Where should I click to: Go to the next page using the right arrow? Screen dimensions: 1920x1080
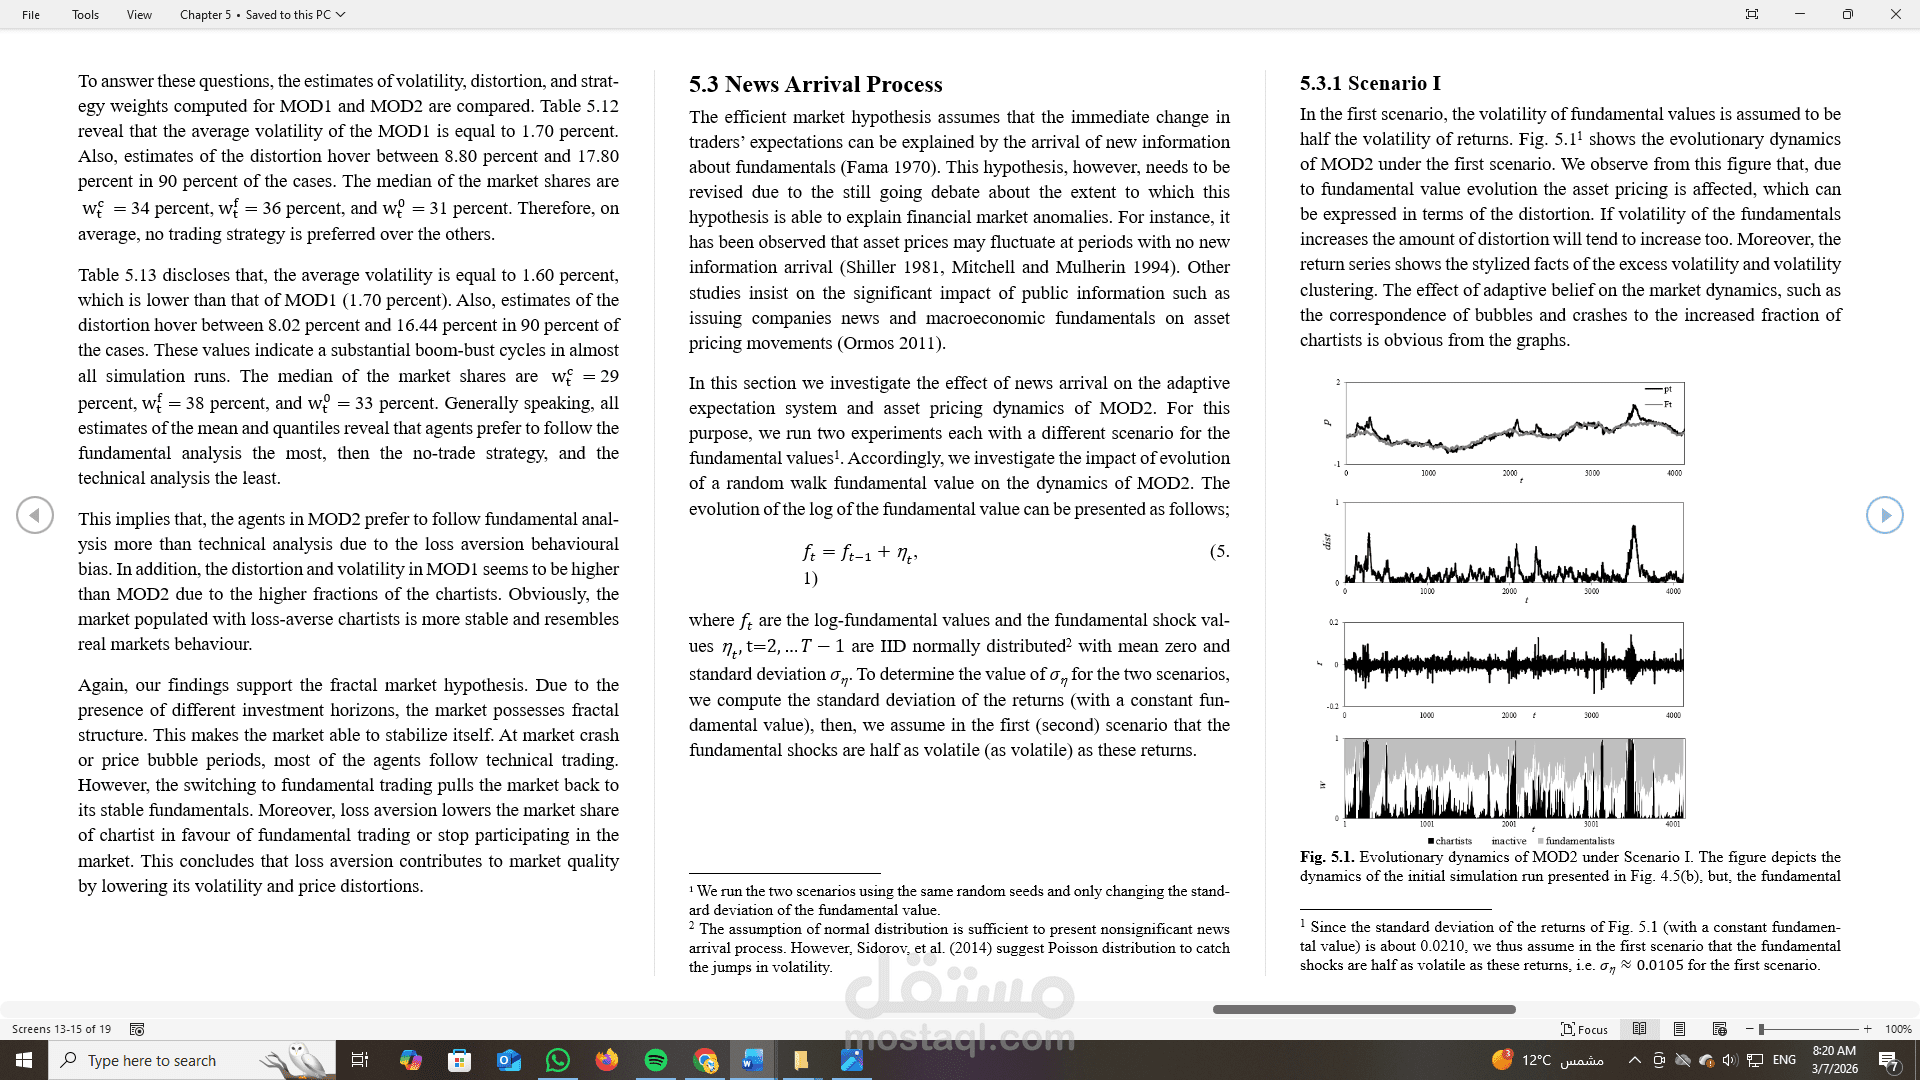[x=1884, y=515]
